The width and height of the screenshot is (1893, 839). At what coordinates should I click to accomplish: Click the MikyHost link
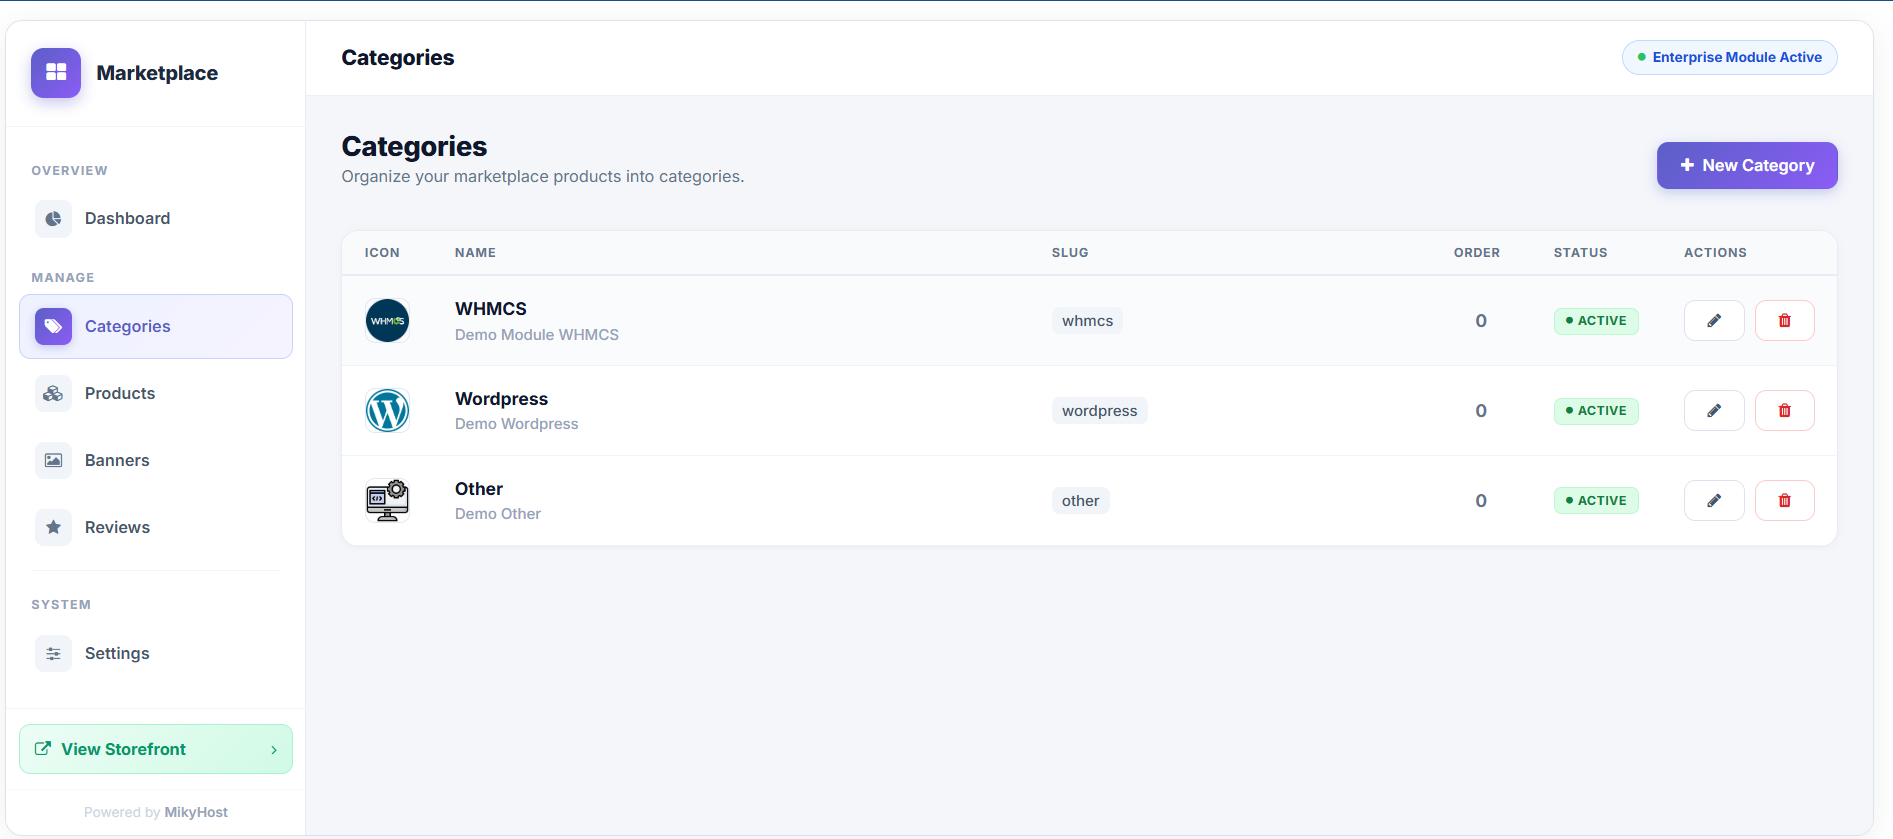point(196,812)
